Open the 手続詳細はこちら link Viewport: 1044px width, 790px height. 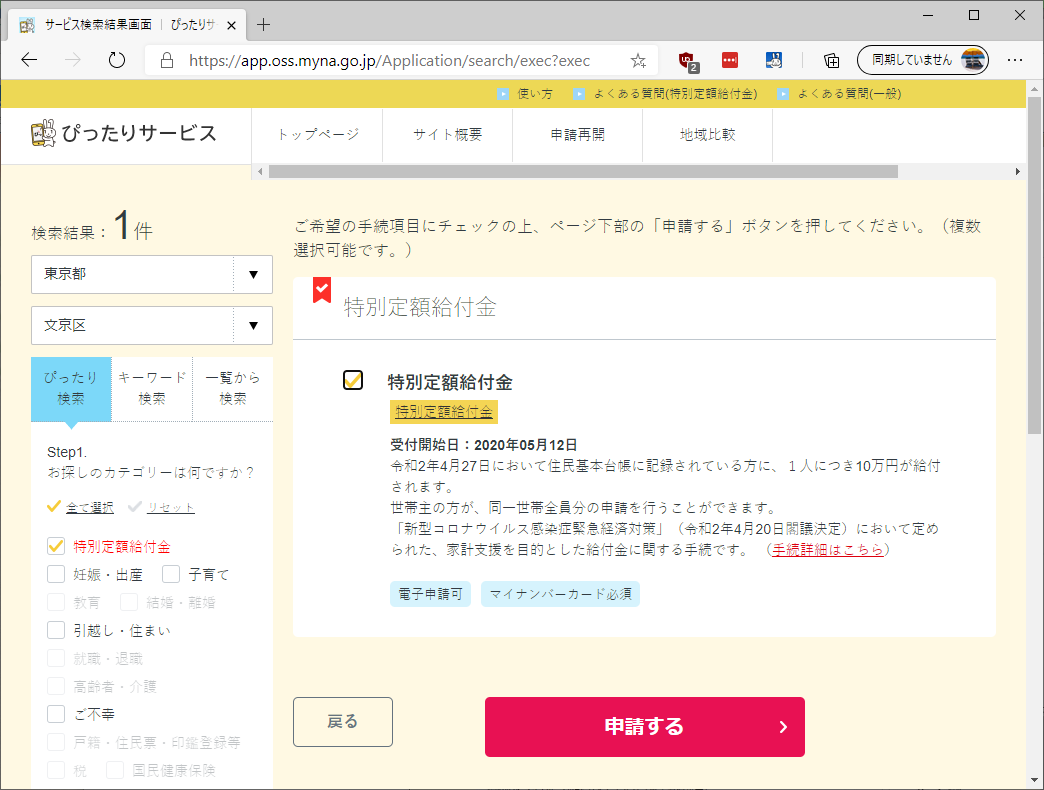(828, 550)
